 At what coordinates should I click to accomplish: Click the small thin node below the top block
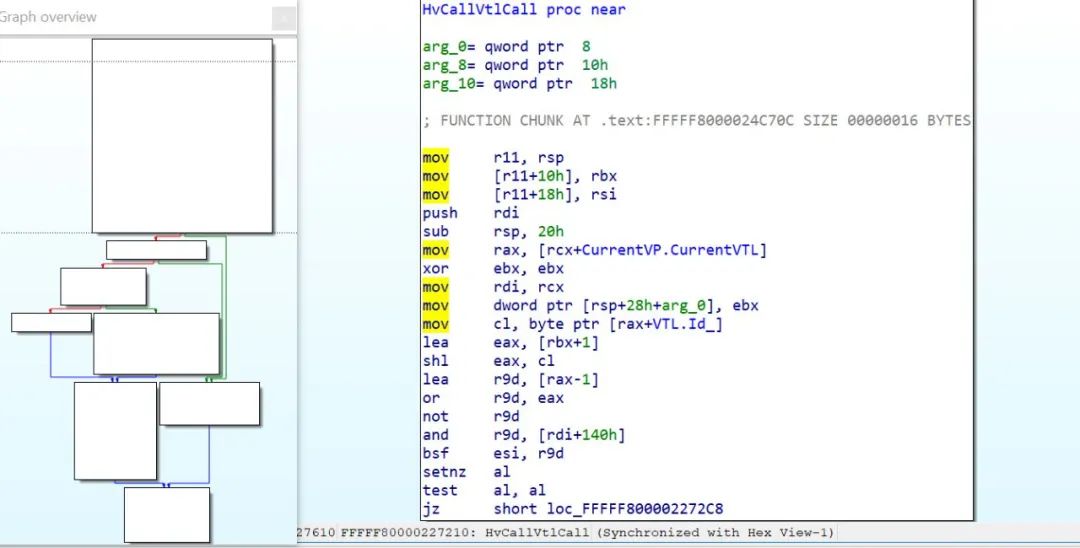(x=156, y=250)
